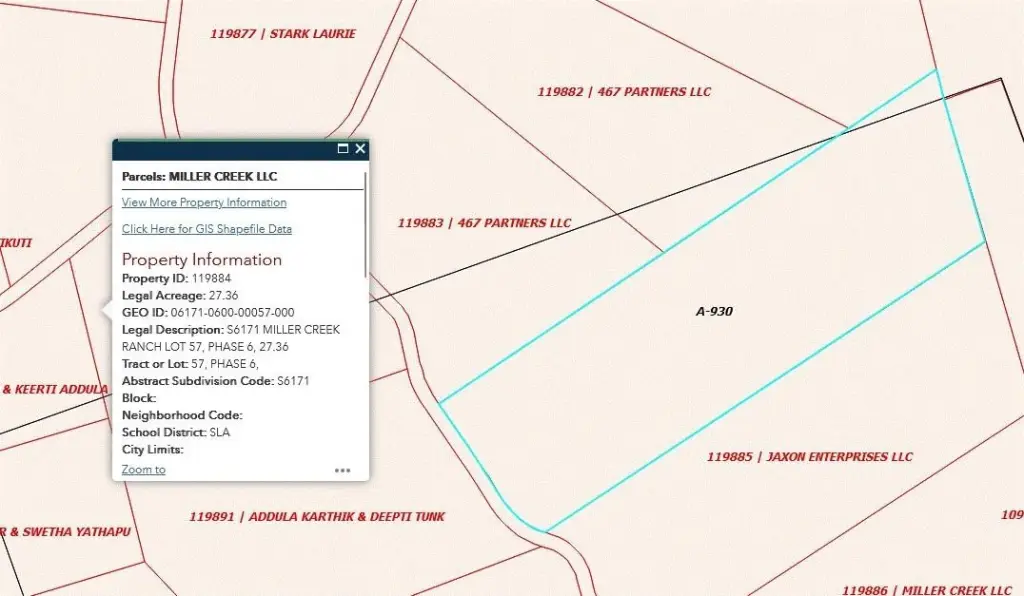Image resolution: width=1024 pixels, height=596 pixels.
Task: Click the Property ID 119884 value
Action: click(x=212, y=278)
